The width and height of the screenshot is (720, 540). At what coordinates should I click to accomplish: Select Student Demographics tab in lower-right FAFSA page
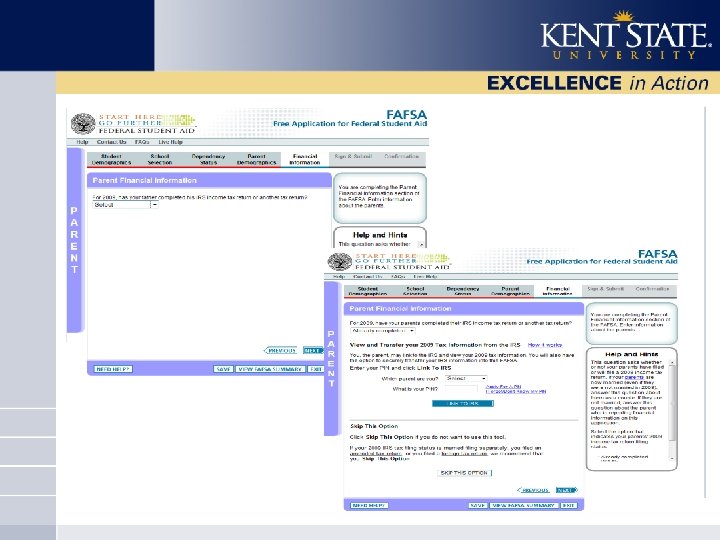click(x=368, y=291)
